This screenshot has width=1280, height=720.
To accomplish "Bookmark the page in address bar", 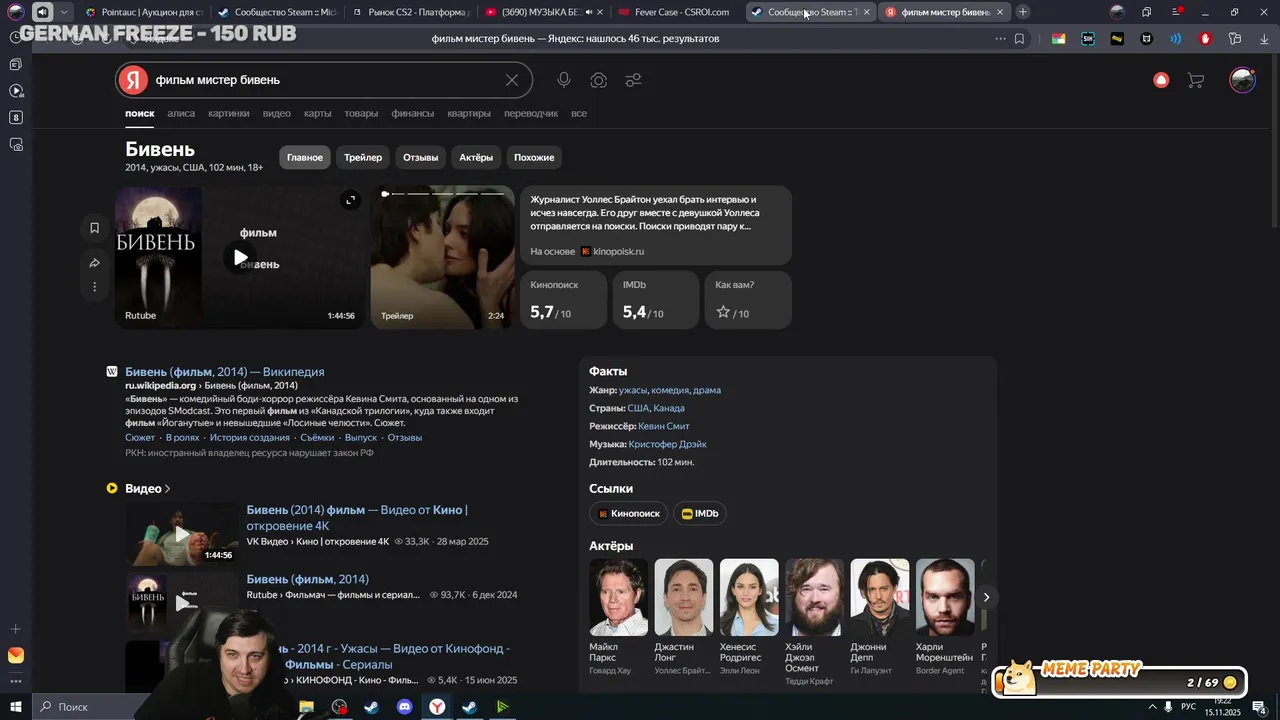I will coord(1019,39).
